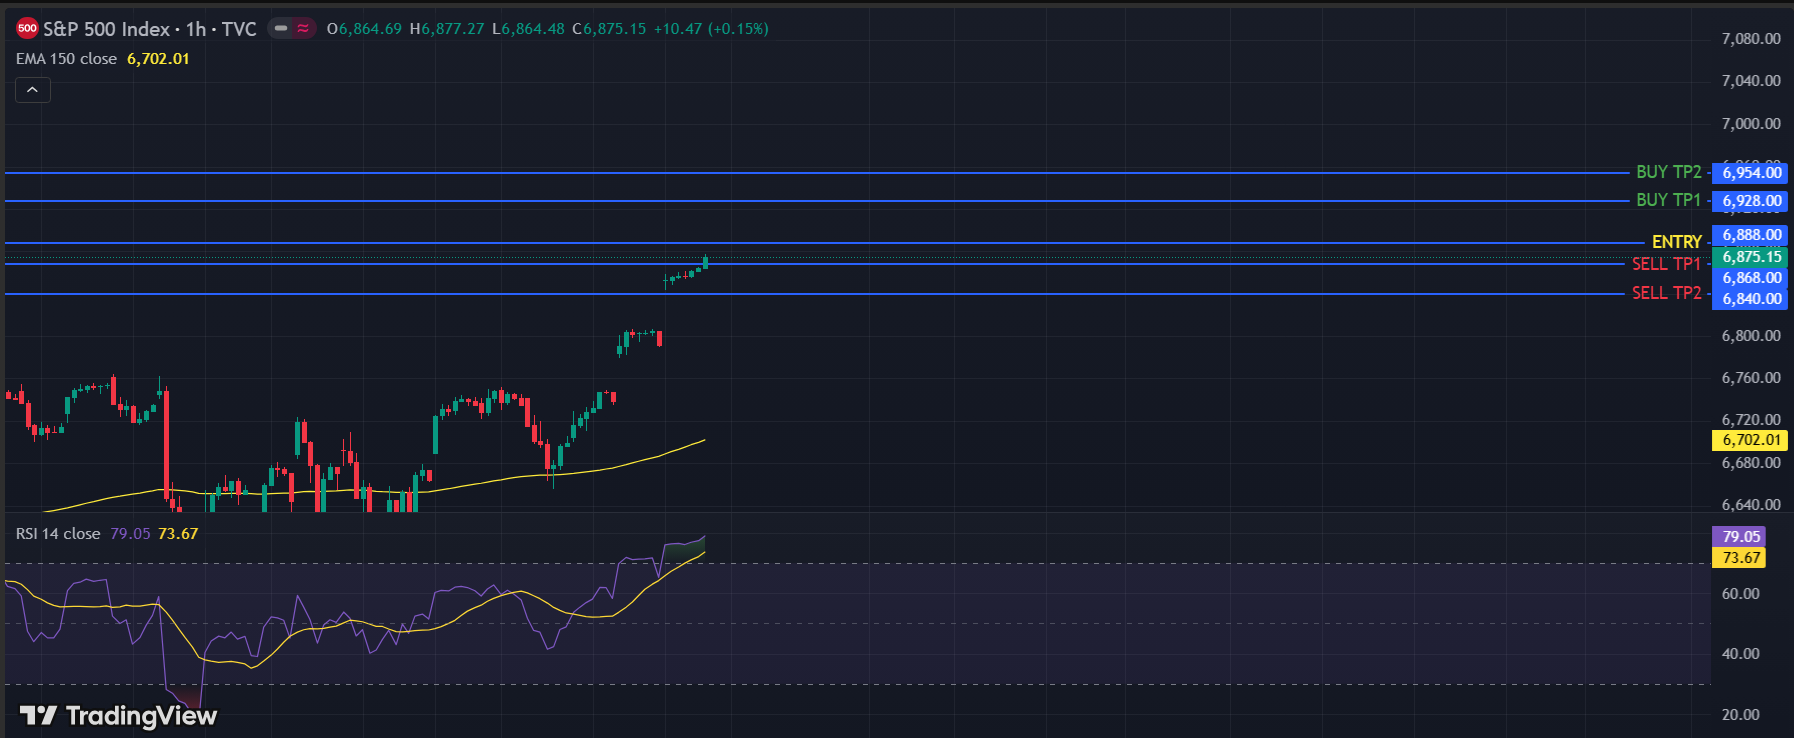Open the S&P 500 Index symbol title
The image size is (1794, 738).
[x=150, y=29]
